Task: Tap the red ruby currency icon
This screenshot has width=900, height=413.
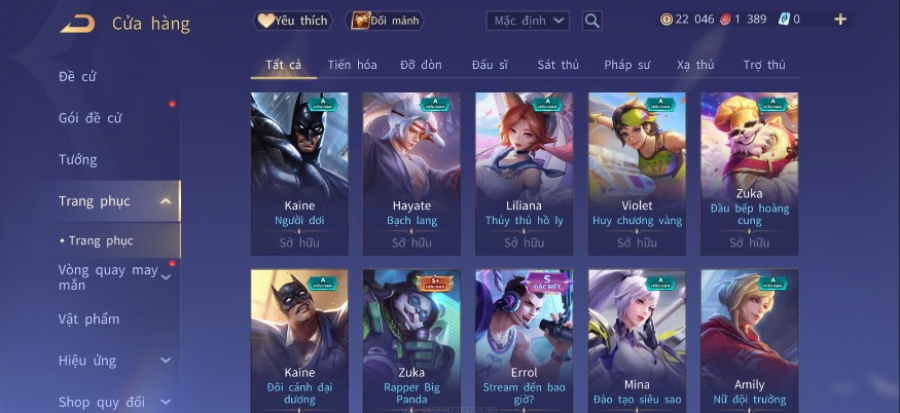Action: coord(726,20)
